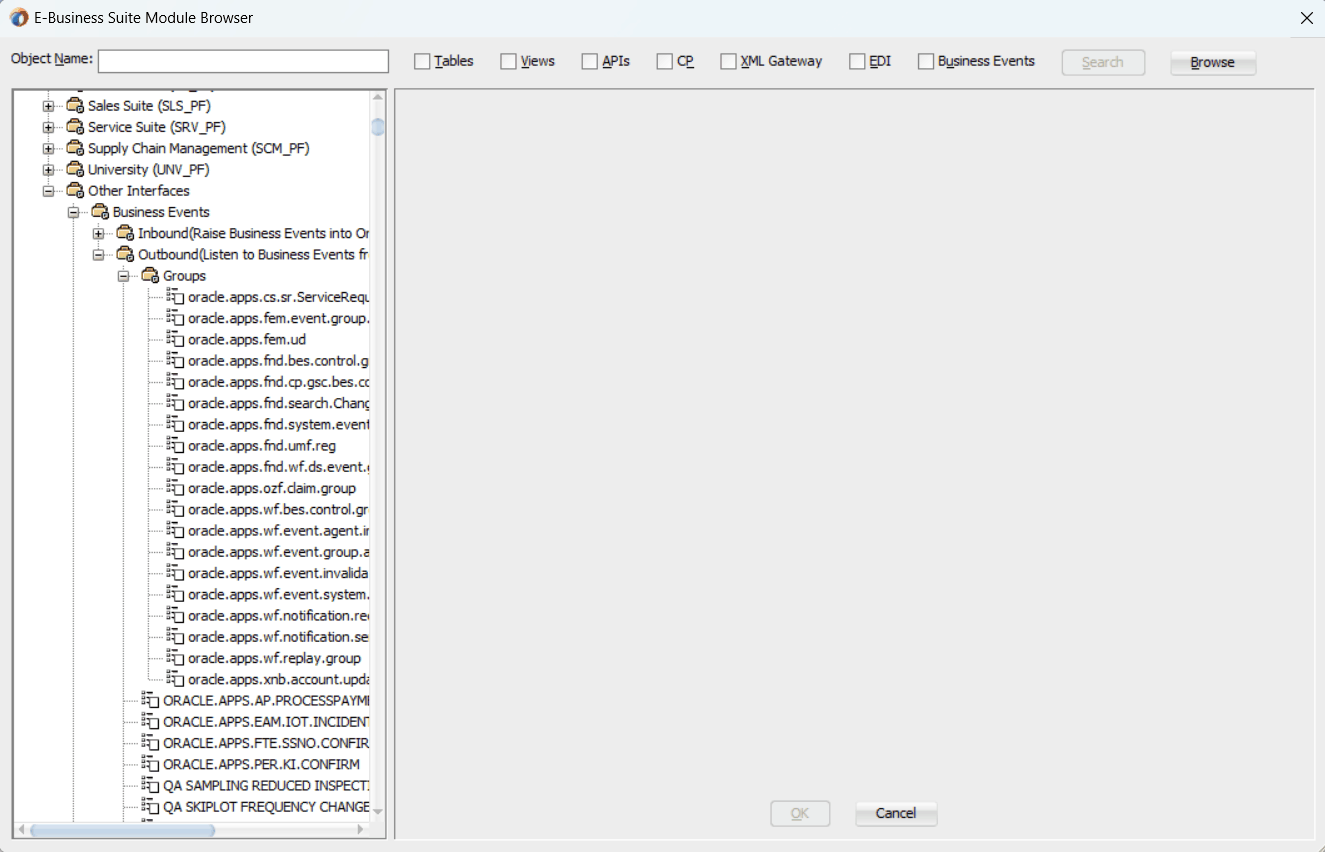Click the icon beside oracle.apps.fnd.search.Chang
Screen dimensions: 1325x852
[x=175, y=403]
